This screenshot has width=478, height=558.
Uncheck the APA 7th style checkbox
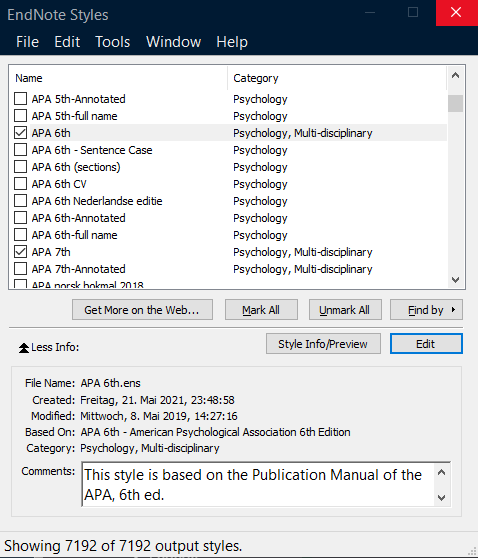point(20,252)
